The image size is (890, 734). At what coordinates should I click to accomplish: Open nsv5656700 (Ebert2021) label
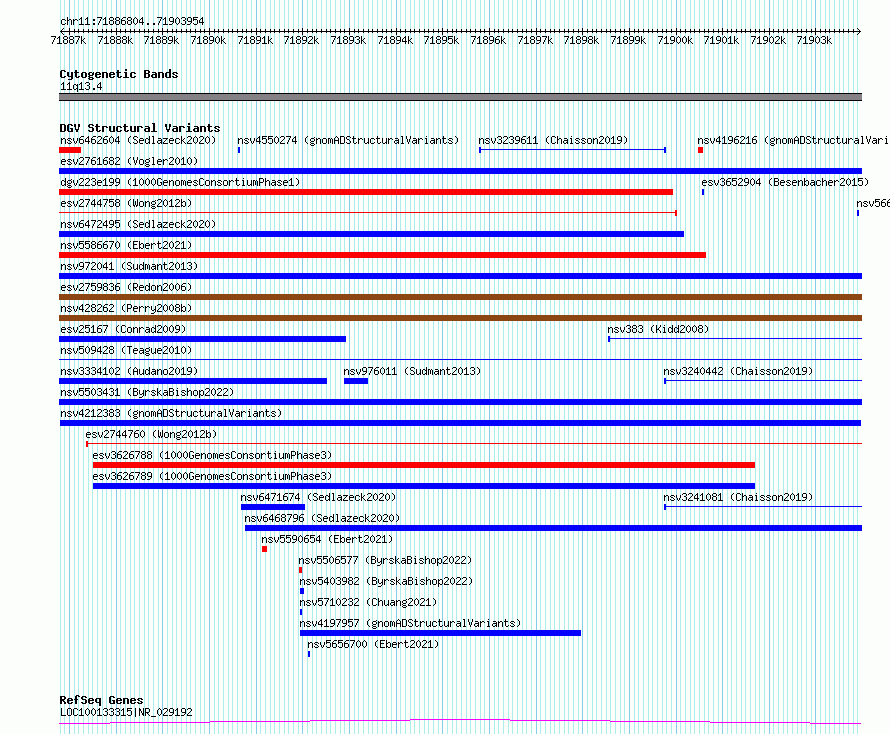point(373,644)
